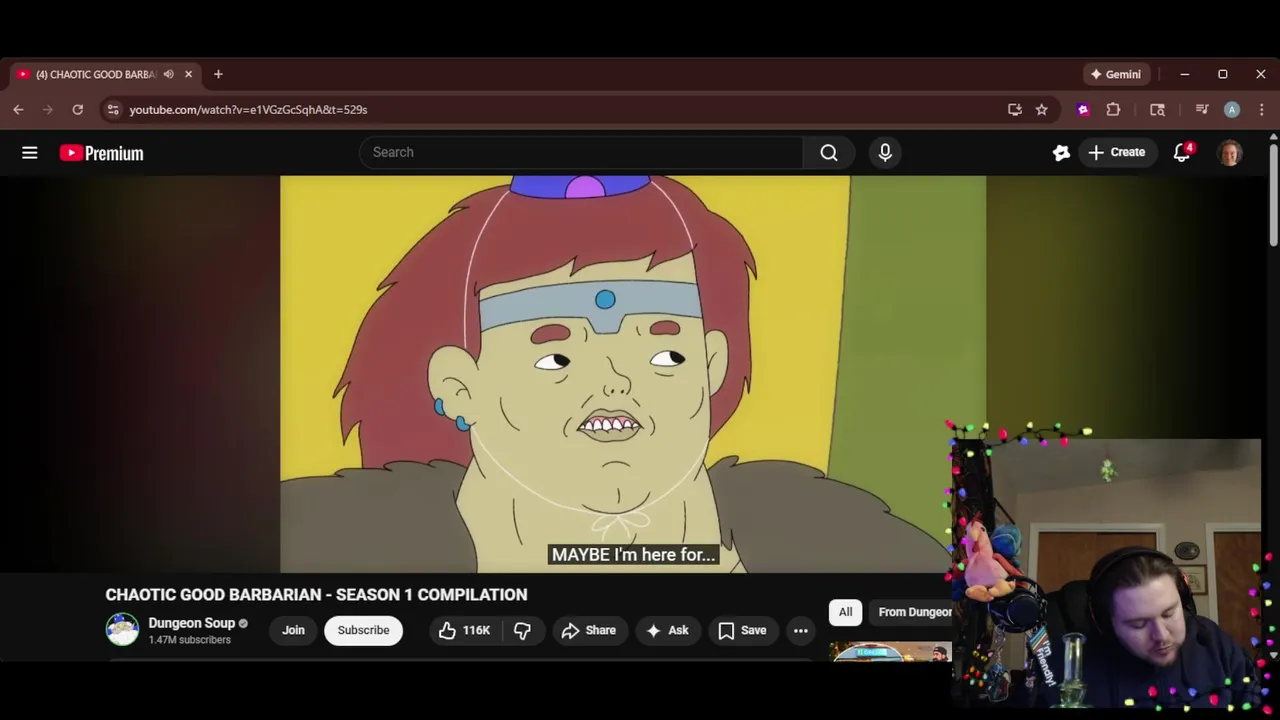Click install/cast screen icon in address bar
The image size is (1280, 720).
1015,110
